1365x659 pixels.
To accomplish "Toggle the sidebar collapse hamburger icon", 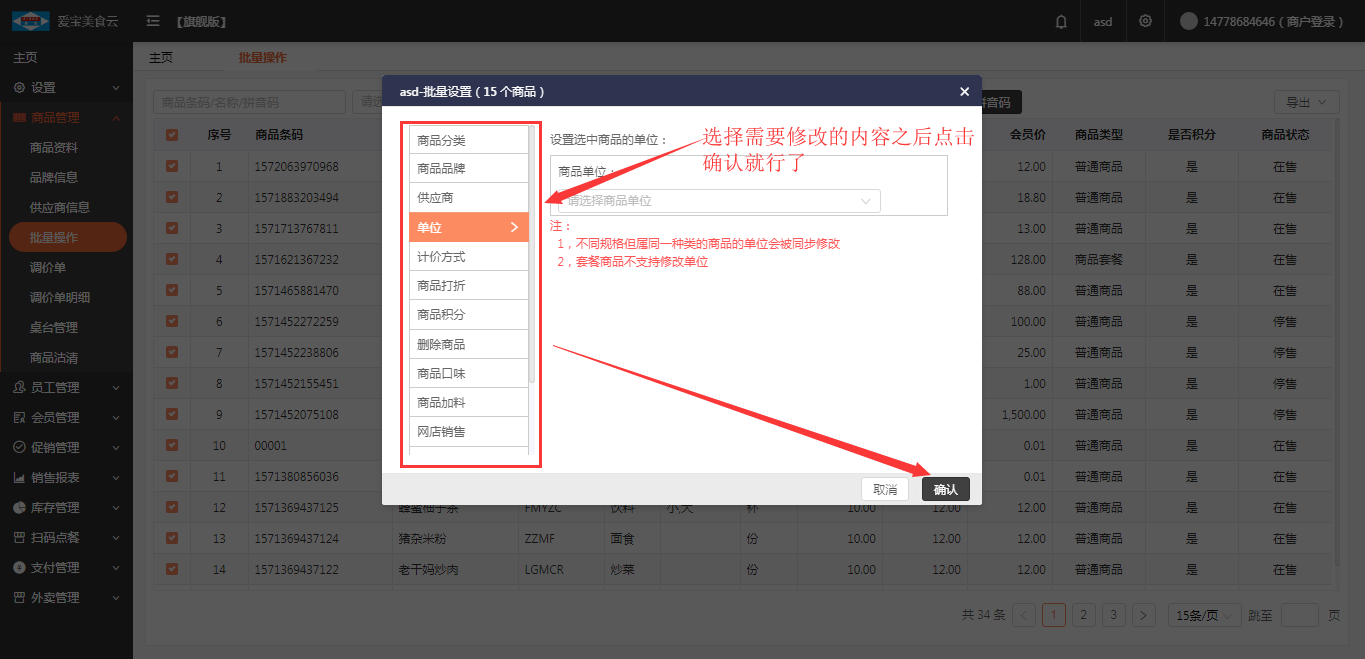I will [153, 21].
